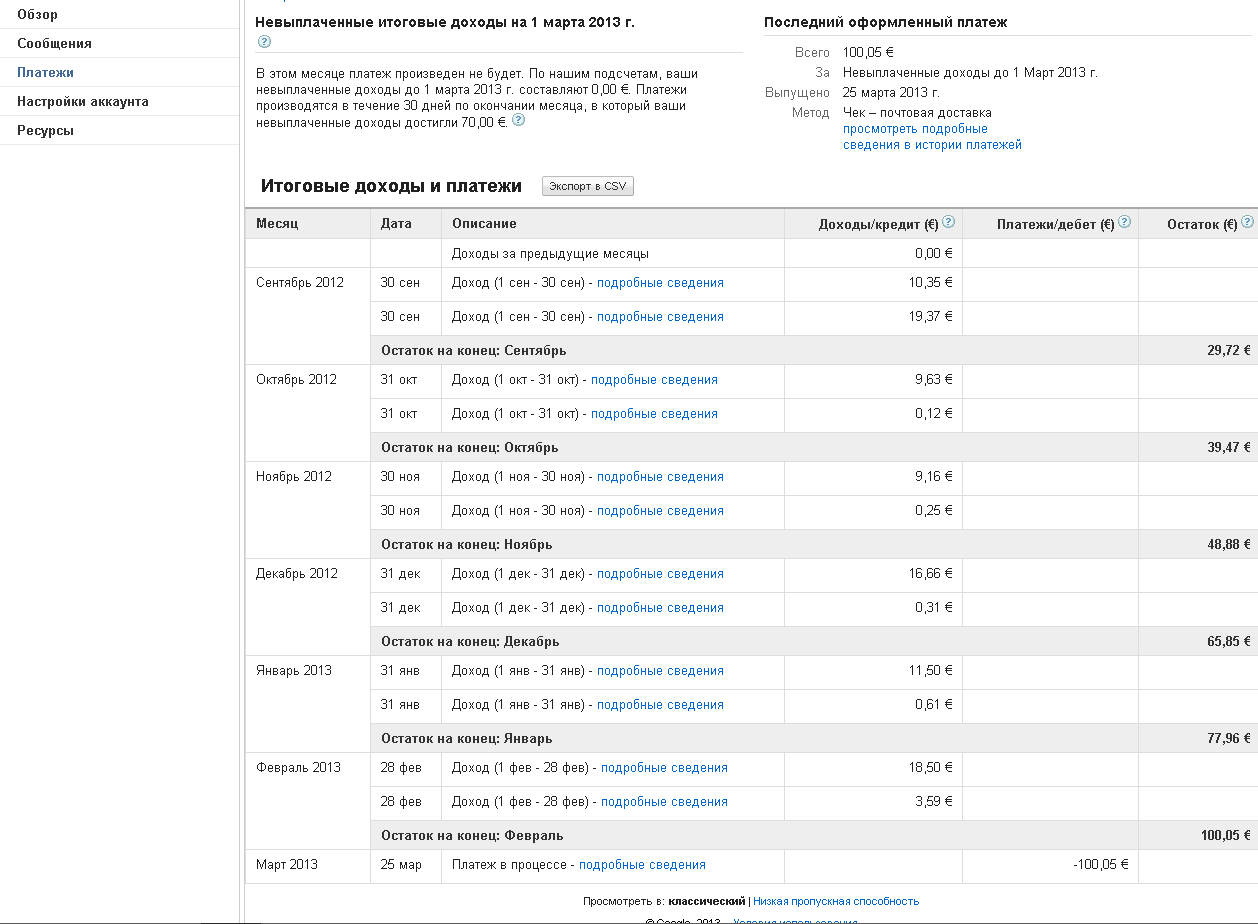Open details for October 0,12 € income
The image size is (1258, 924).
[x=654, y=414]
